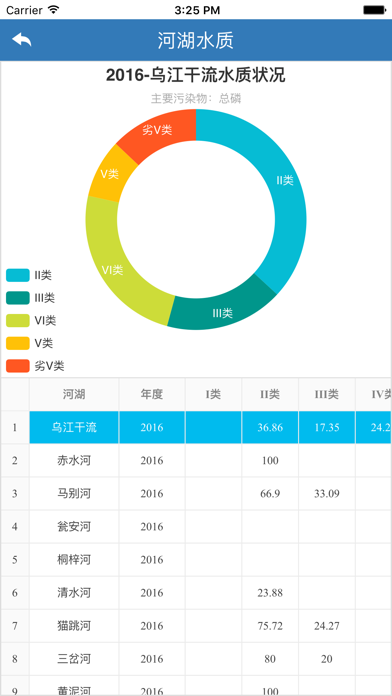This screenshot has height=696, width=392.
Task: Toggle the 劣V类 orange legend swatch
Action: 18,366
